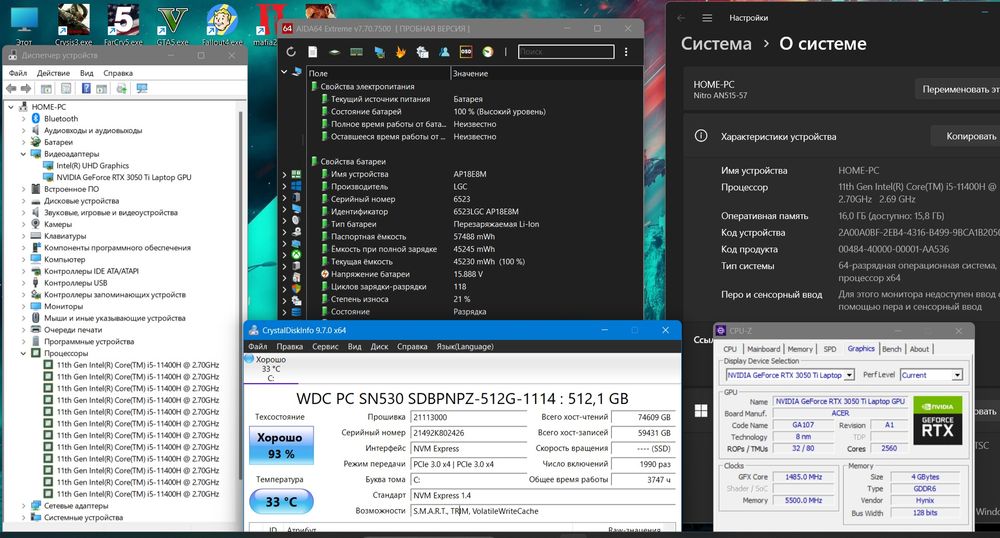Click Forward arrow in Device Manager toolbar
This screenshot has width=1000, height=538.
coord(26,89)
